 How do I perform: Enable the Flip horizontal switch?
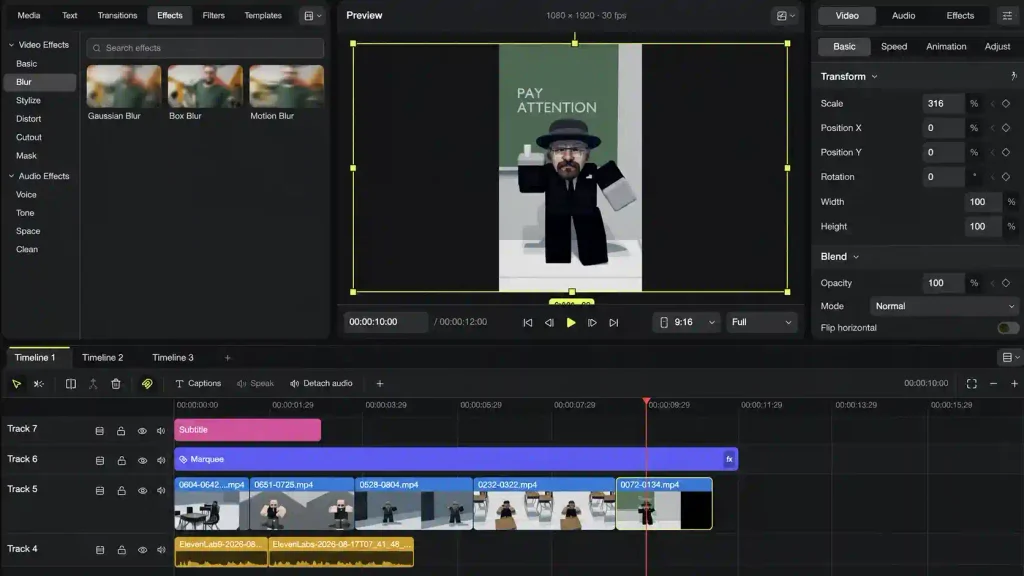1008,328
